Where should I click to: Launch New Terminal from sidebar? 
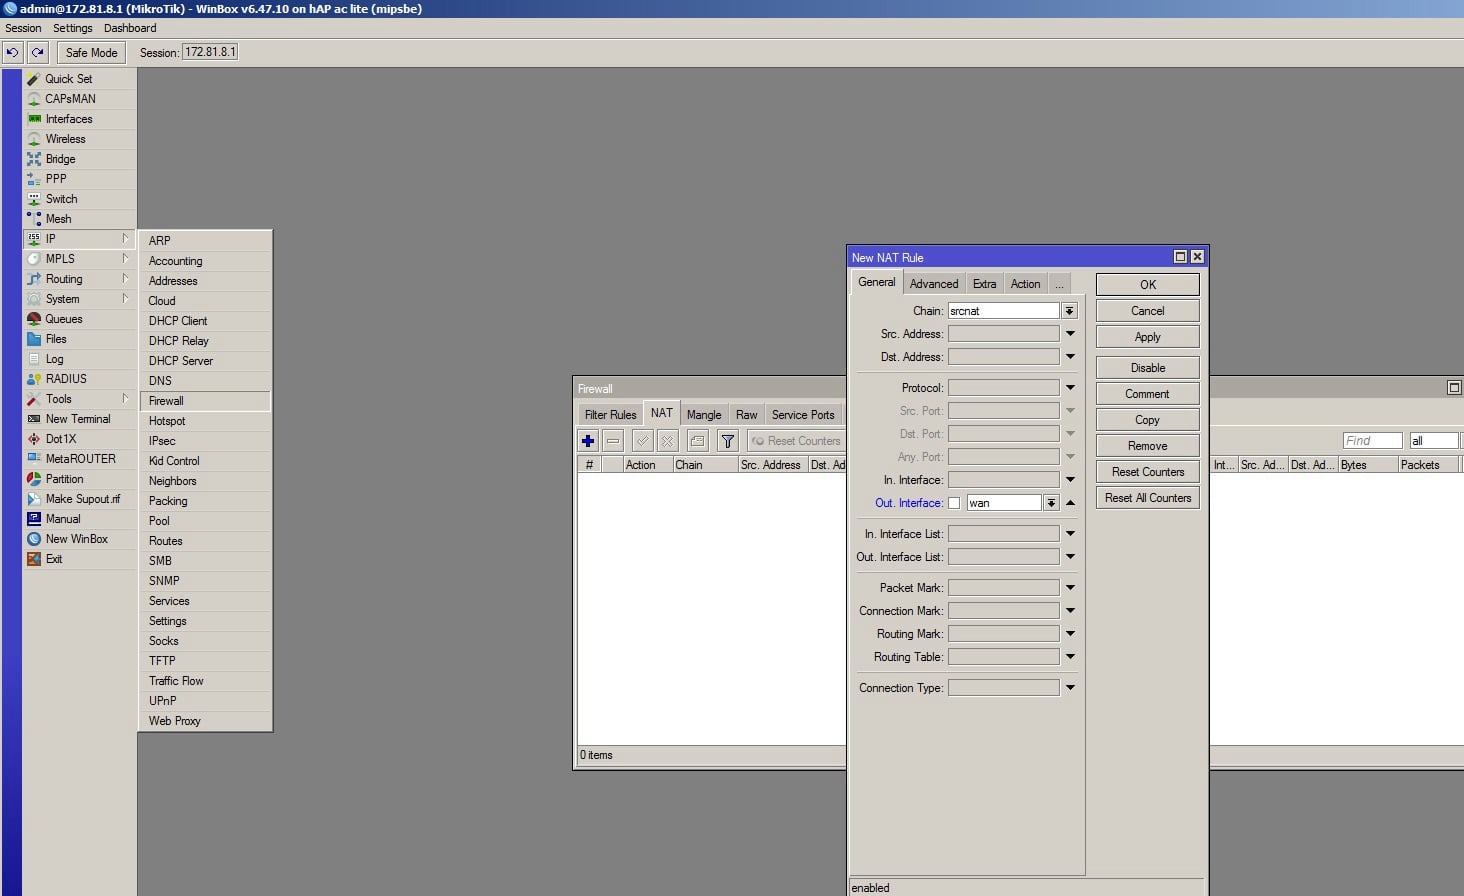pos(77,419)
